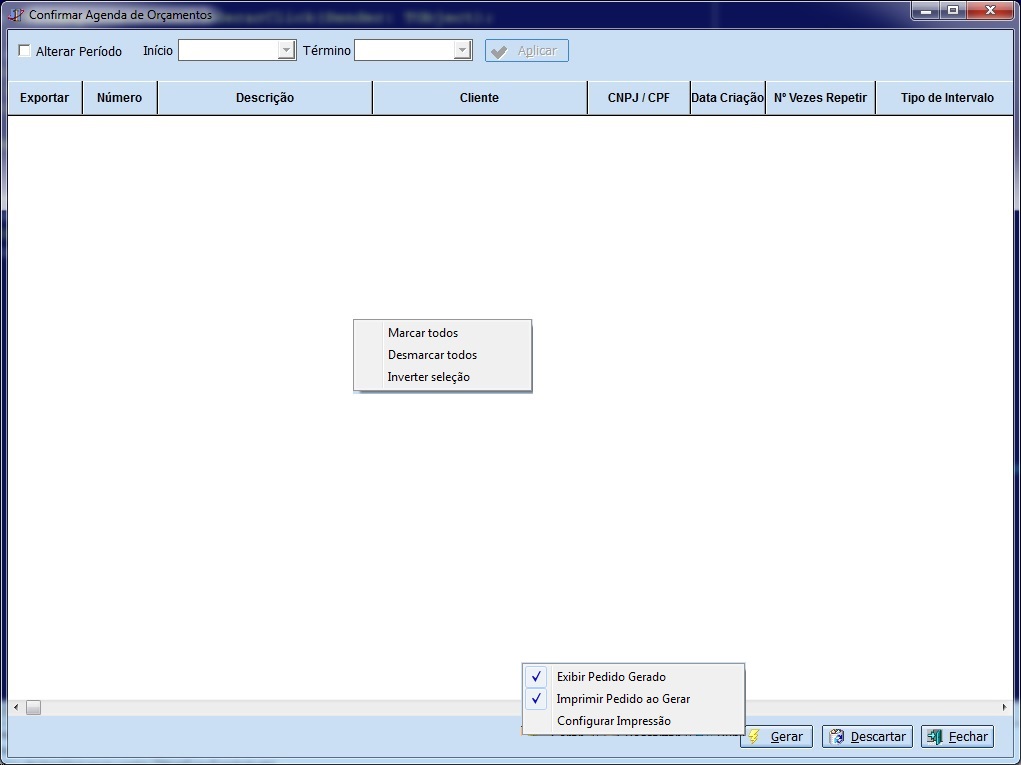This screenshot has height=765, width=1021.
Task: Click the lightning bolt icon on Gerar
Action: (x=755, y=737)
